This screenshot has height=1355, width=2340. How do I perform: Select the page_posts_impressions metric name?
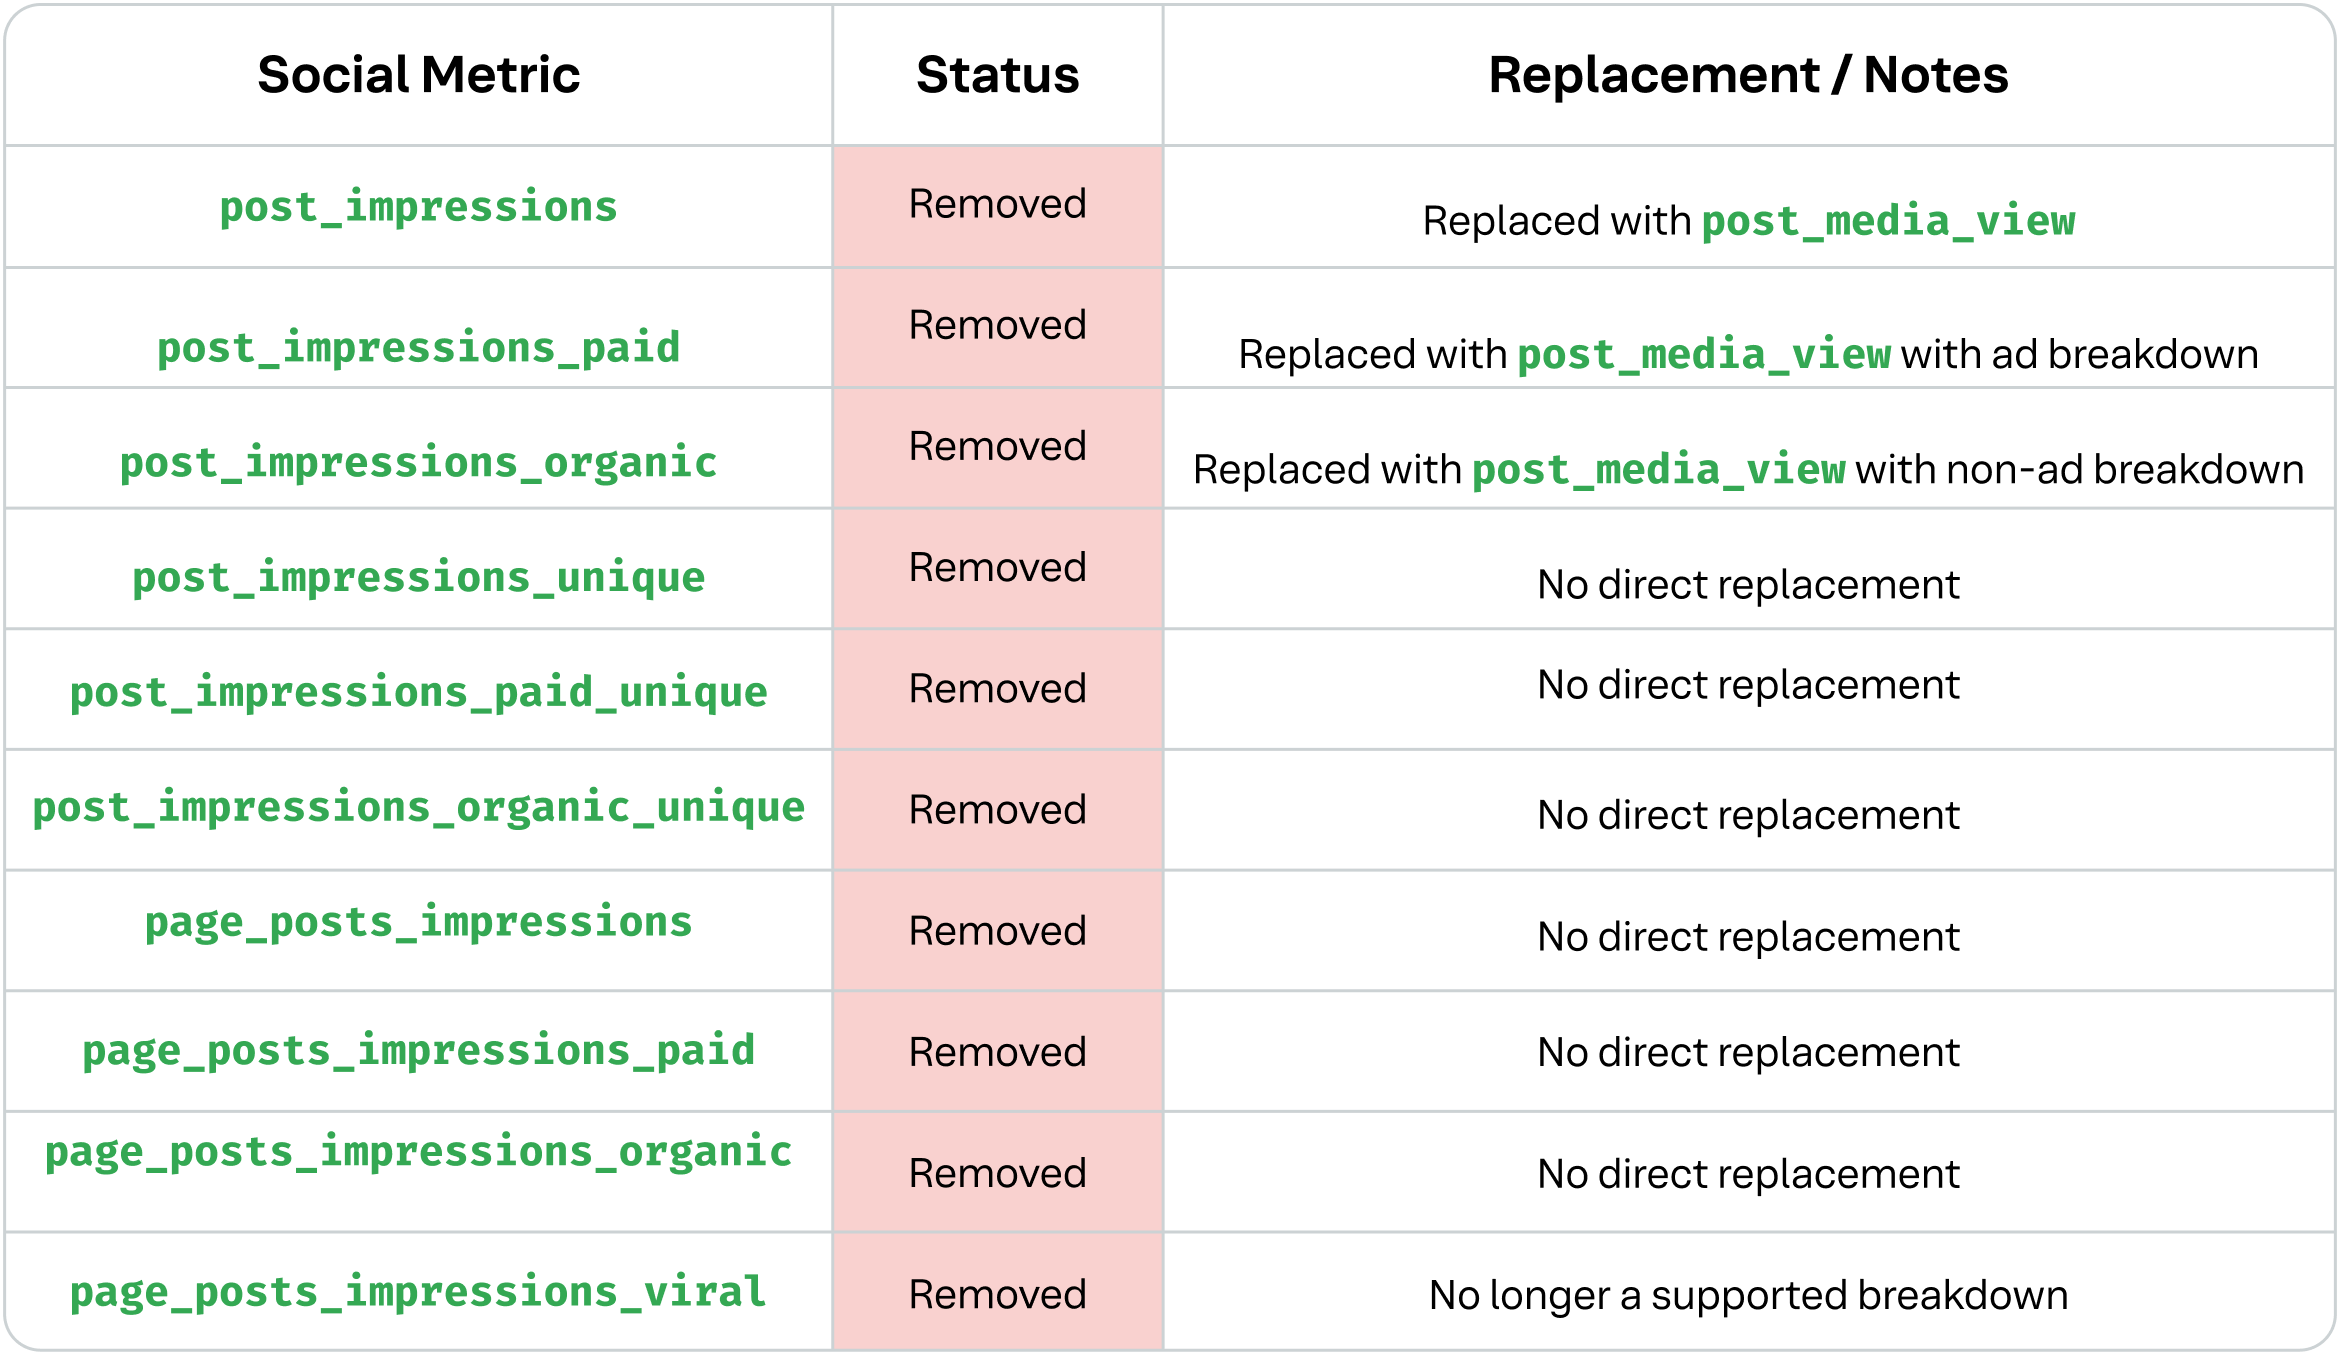point(418,922)
